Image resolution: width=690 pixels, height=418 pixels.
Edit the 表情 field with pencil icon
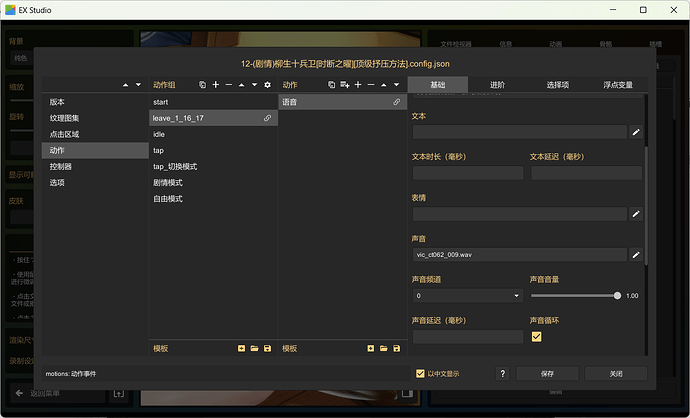click(x=636, y=214)
